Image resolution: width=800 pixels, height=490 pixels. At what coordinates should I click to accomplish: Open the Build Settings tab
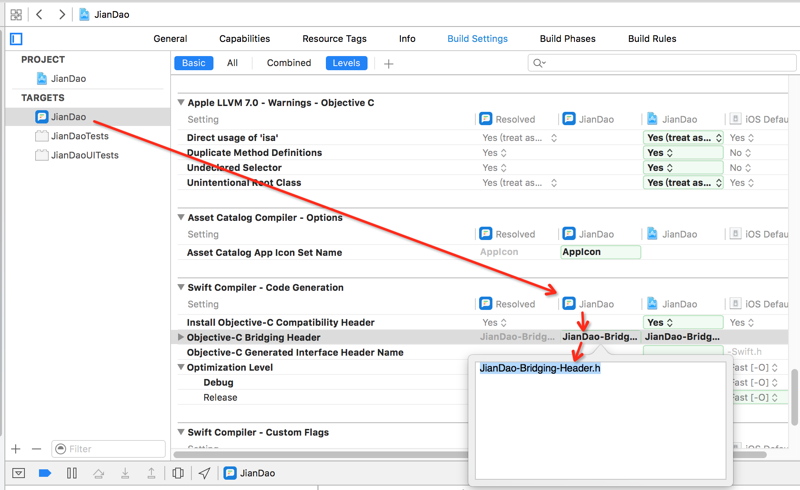tap(478, 39)
